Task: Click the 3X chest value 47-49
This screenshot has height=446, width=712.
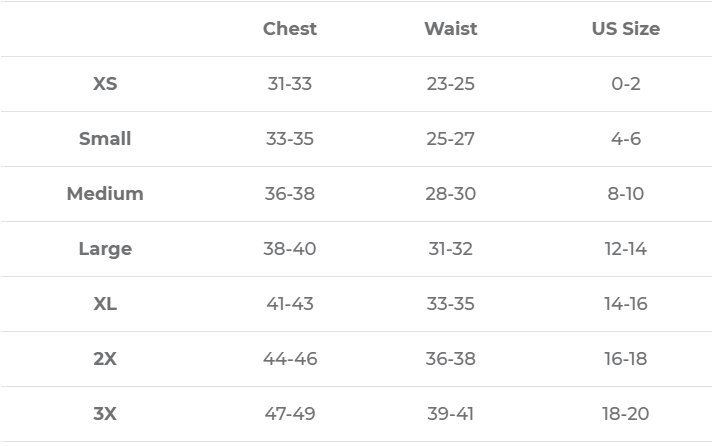Action: [x=290, y=414]
